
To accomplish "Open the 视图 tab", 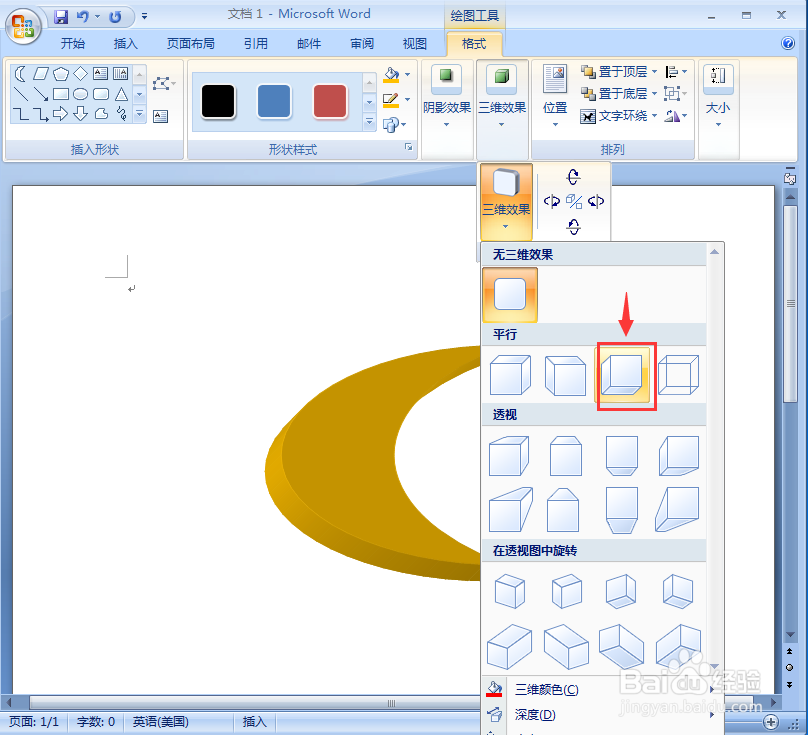I will (415, 44).
